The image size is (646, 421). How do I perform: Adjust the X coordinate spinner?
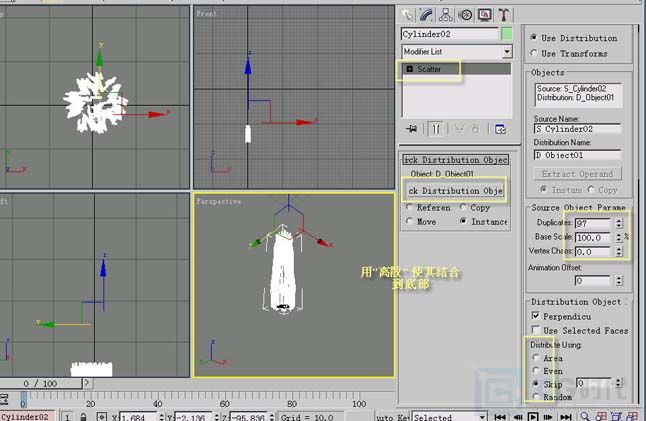click(162, 417)
